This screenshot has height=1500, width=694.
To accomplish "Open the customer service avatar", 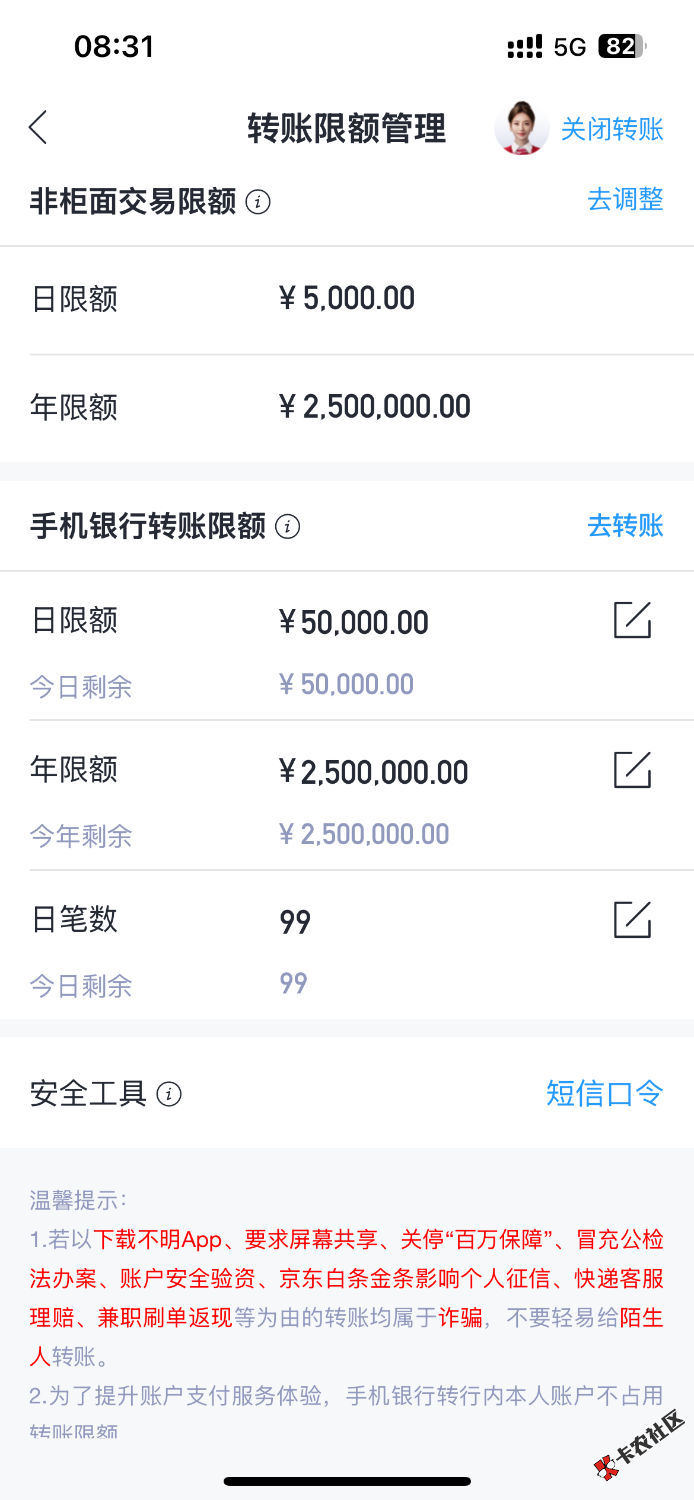I will (521, 128).
